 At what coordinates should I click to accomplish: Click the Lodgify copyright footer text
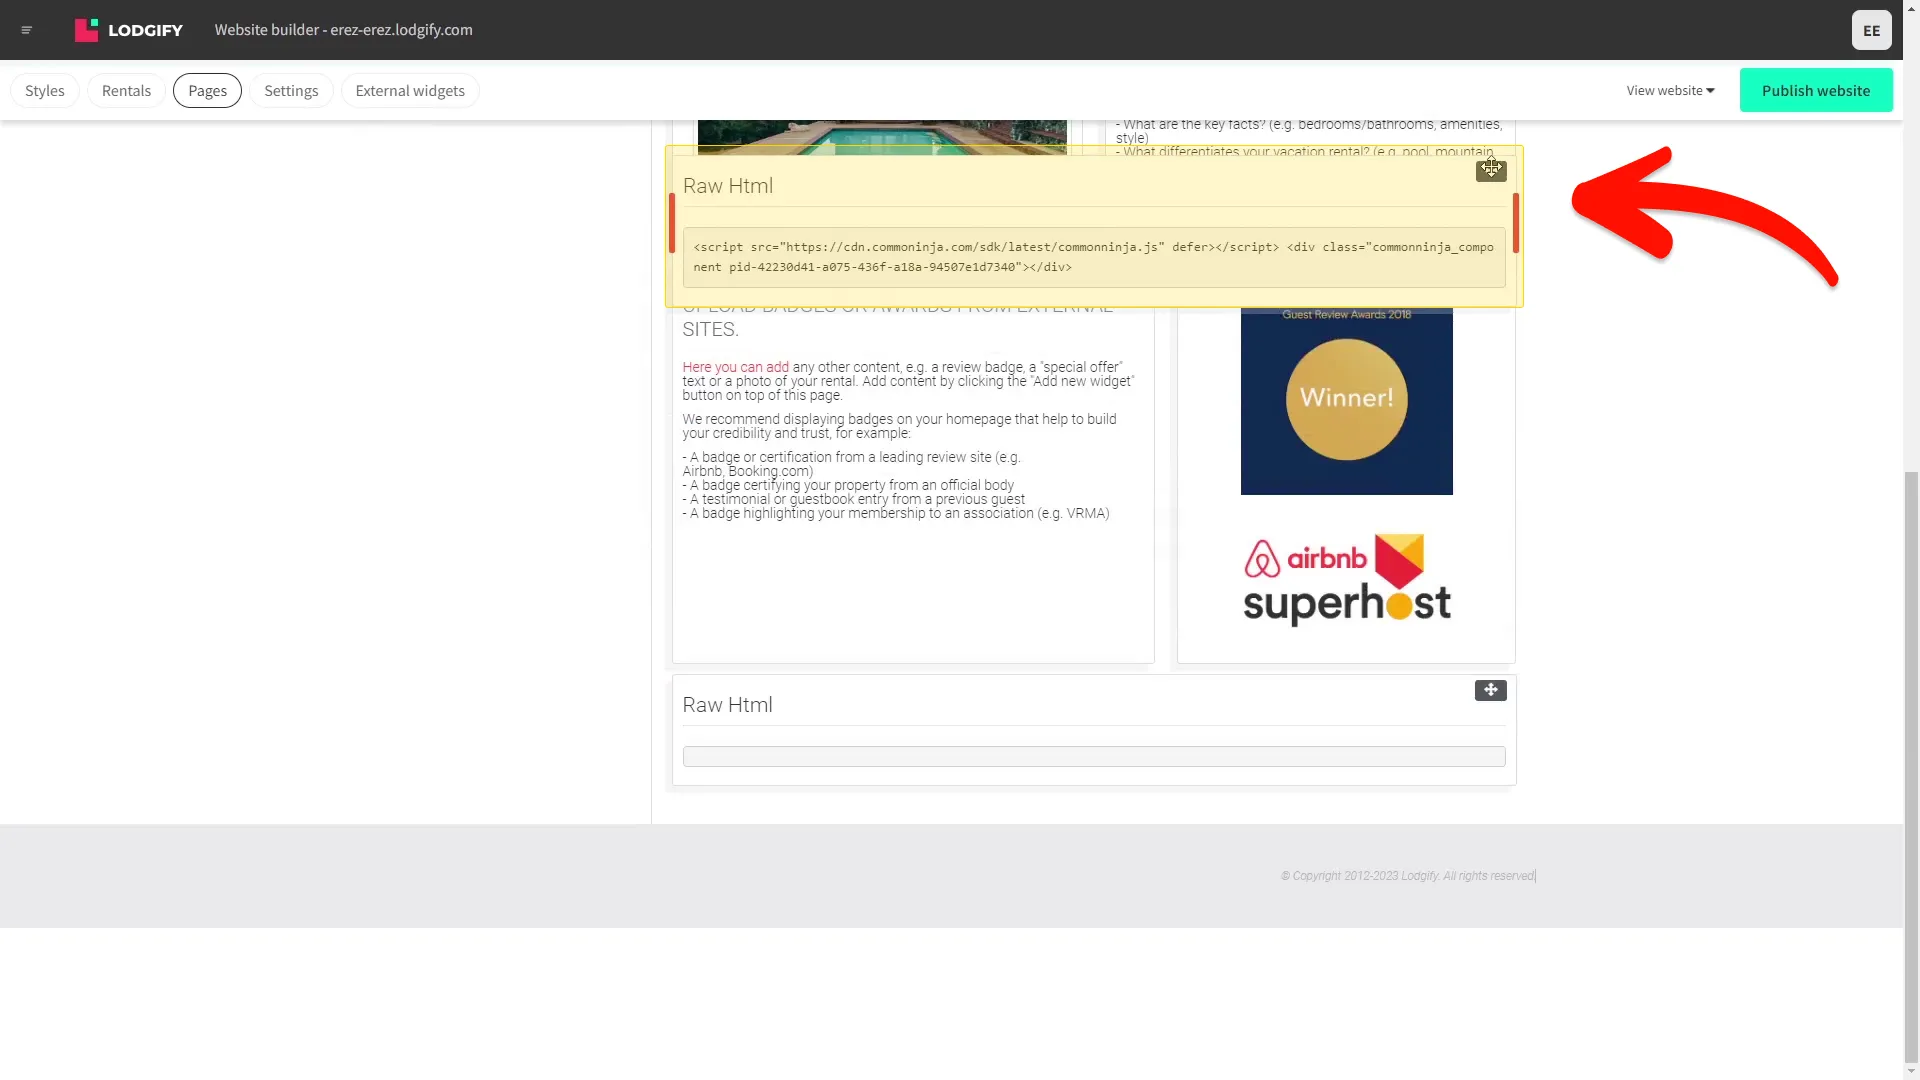pos(1408,876)
